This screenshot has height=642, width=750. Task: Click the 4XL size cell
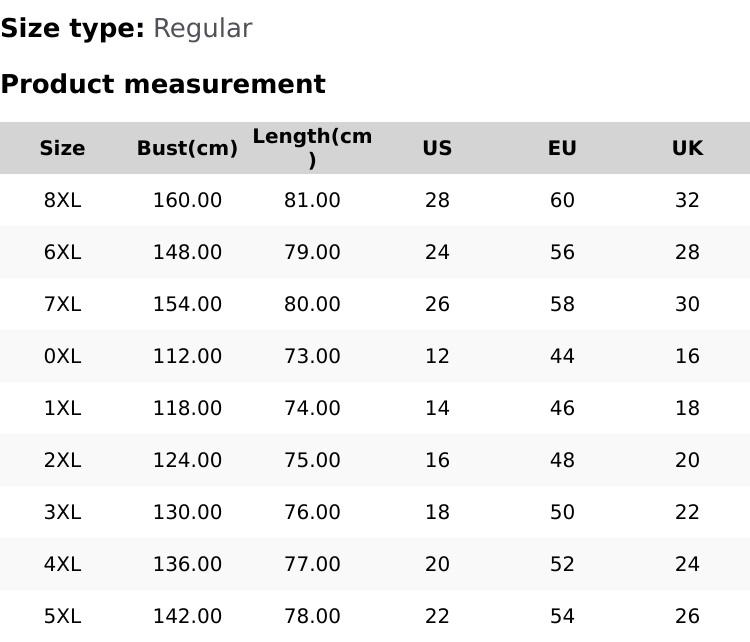(62, 564)
